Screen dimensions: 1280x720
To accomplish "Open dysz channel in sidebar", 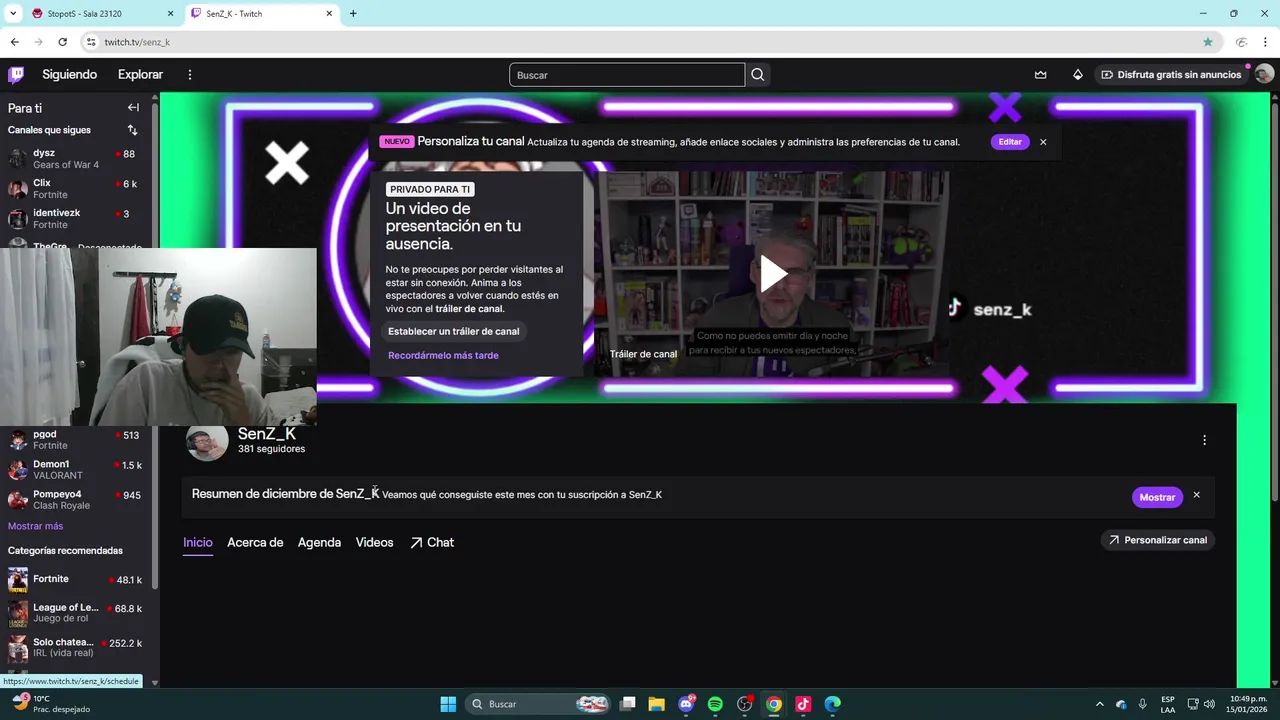I will 75,158.
